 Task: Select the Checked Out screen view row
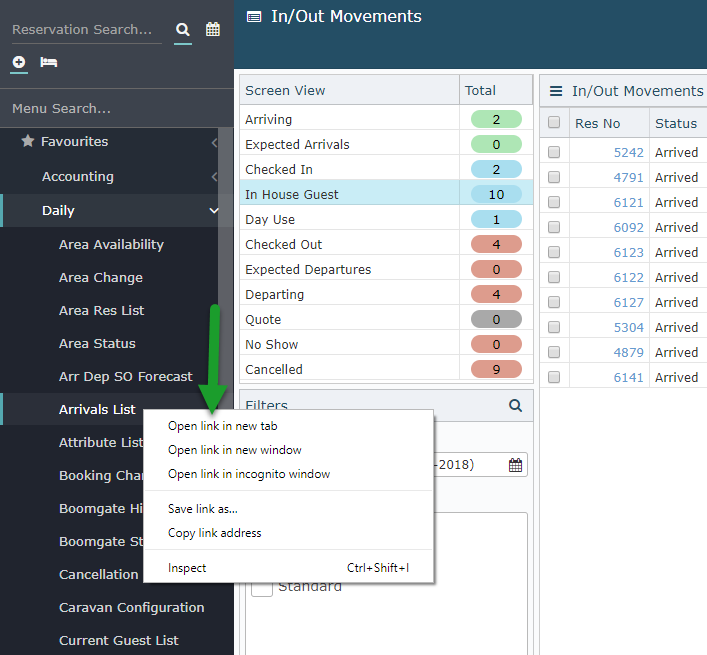click(386, 244)
